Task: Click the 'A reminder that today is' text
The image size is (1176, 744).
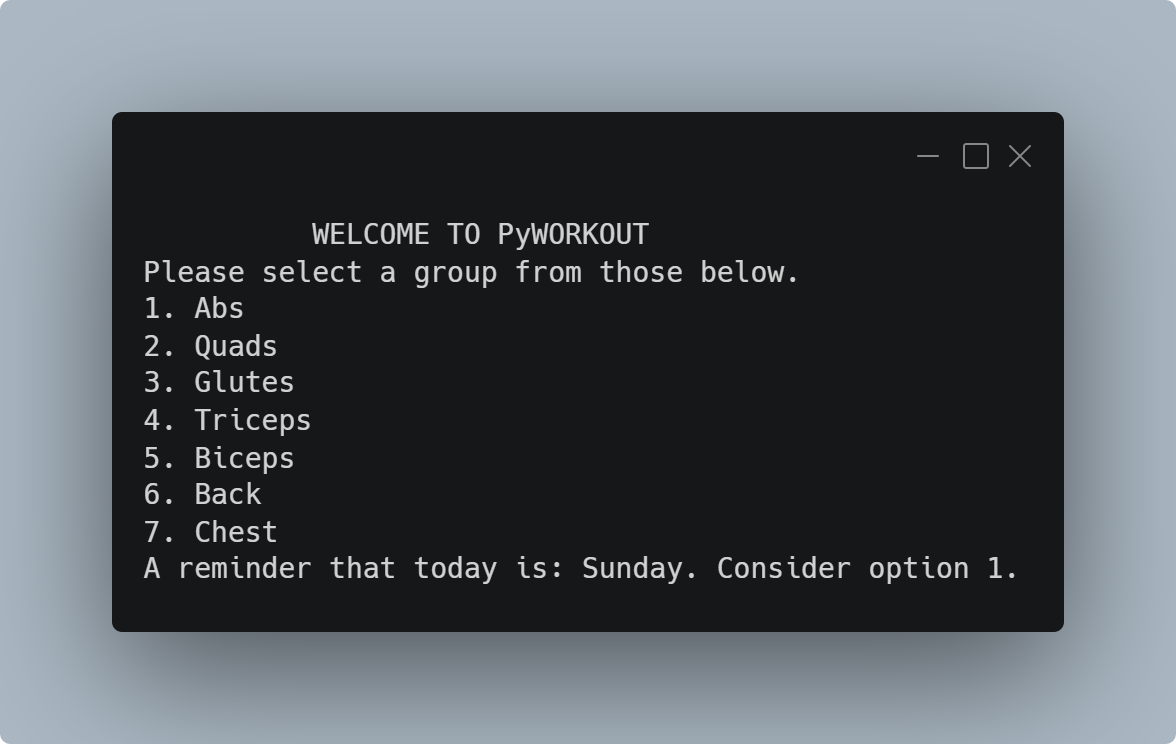Action: coord(353,568)
